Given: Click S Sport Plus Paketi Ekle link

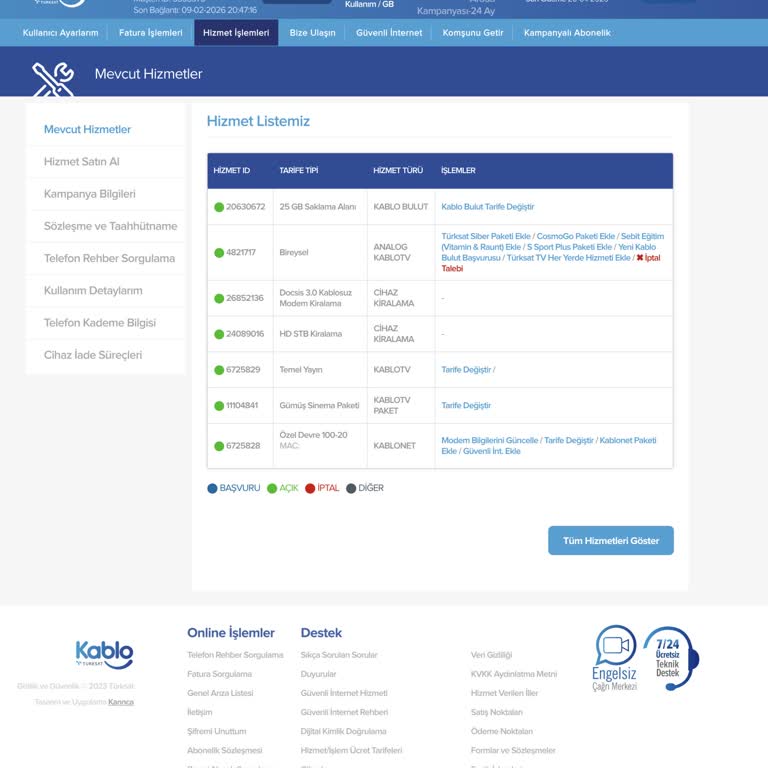Looking at the screenshot, I should point(569,247).
